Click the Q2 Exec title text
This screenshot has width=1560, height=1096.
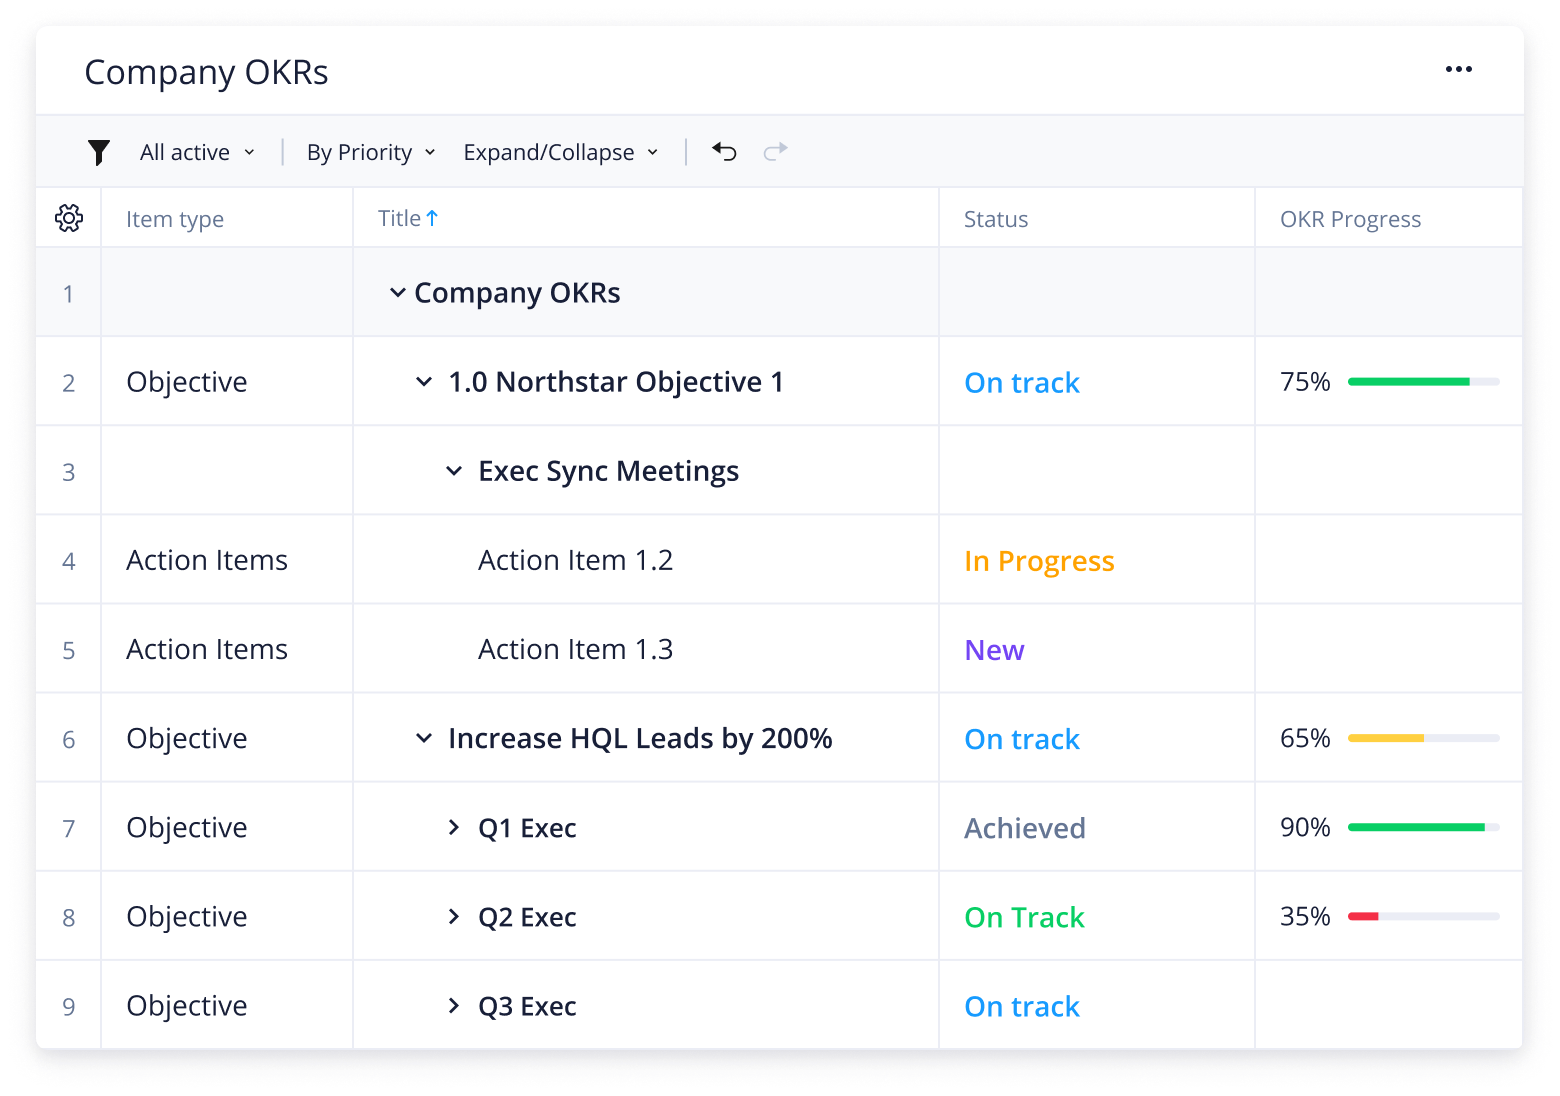click(x=527, y=917)
